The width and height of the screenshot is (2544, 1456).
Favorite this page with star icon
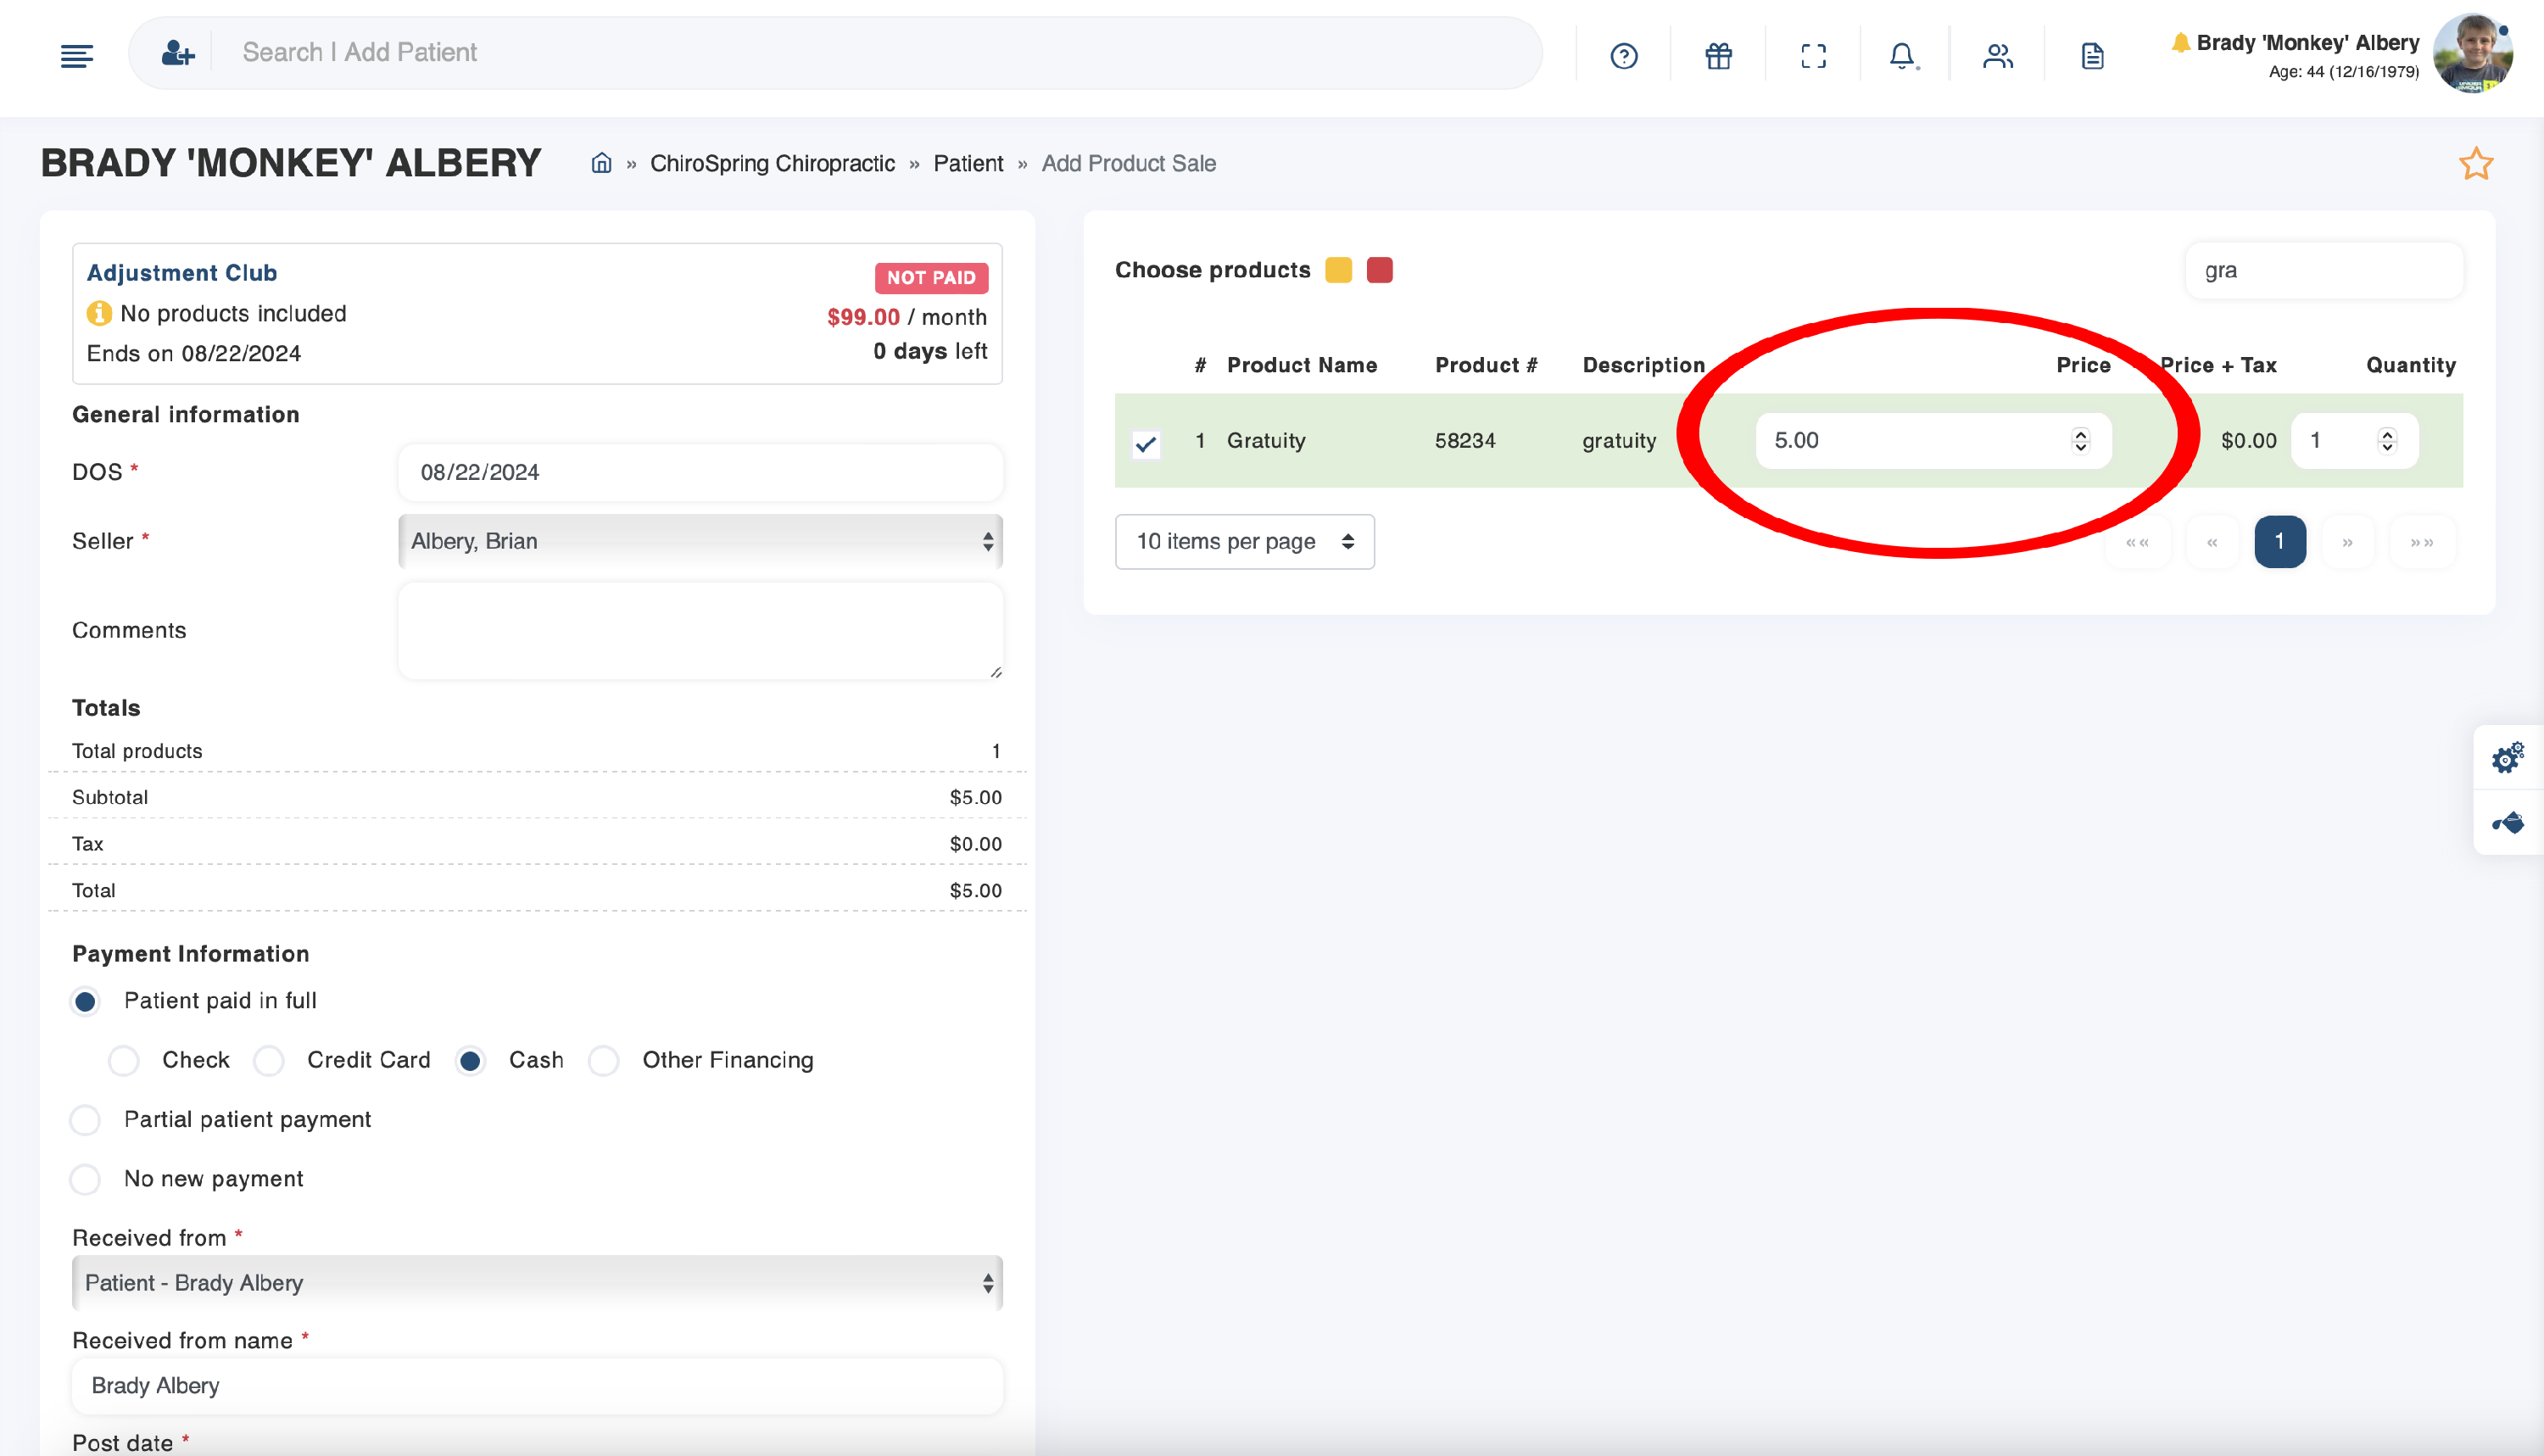2476,164
